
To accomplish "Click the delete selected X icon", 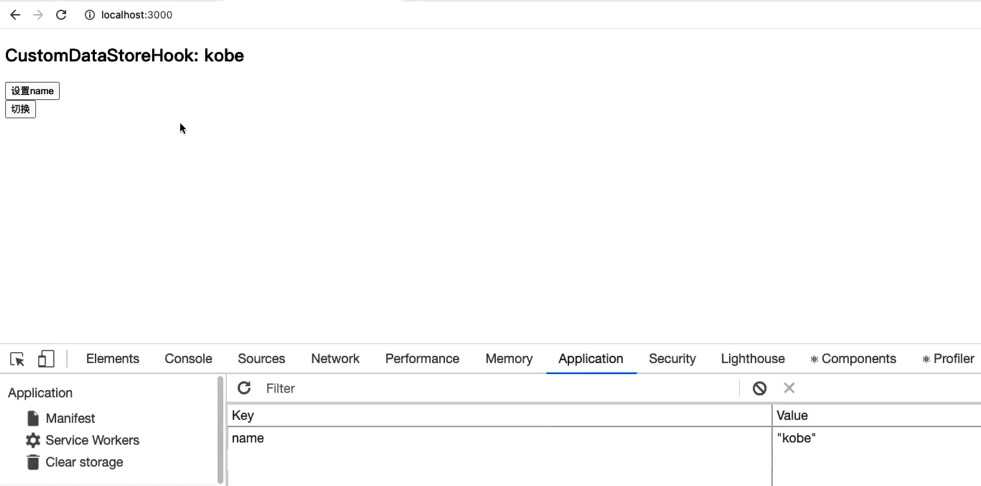I will [789, 388].
